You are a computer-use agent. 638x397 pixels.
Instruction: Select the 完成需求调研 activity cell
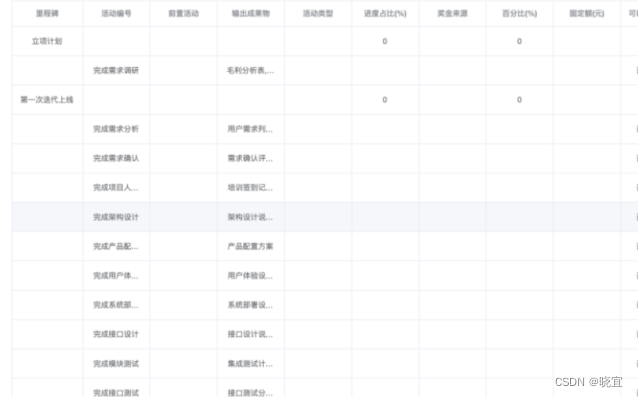point(116,70)
